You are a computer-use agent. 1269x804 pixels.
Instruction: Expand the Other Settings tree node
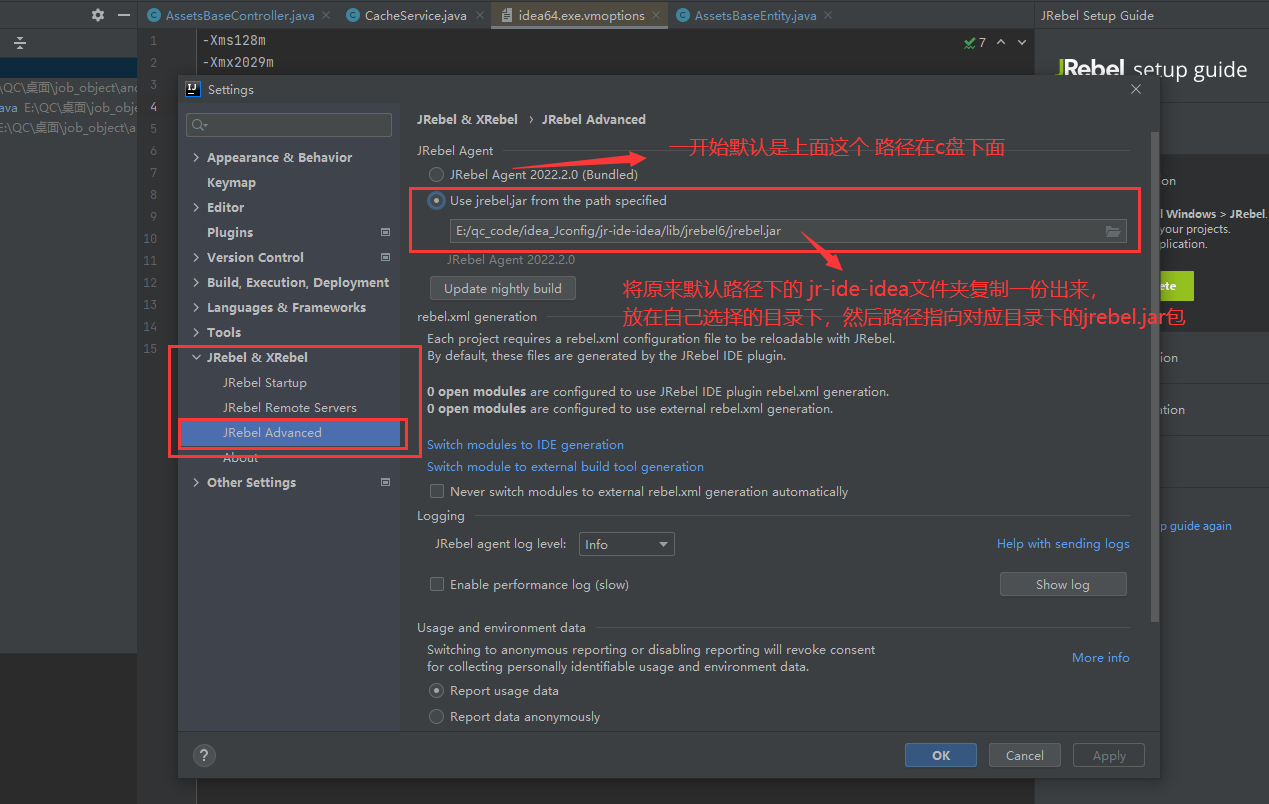(196, 482)
